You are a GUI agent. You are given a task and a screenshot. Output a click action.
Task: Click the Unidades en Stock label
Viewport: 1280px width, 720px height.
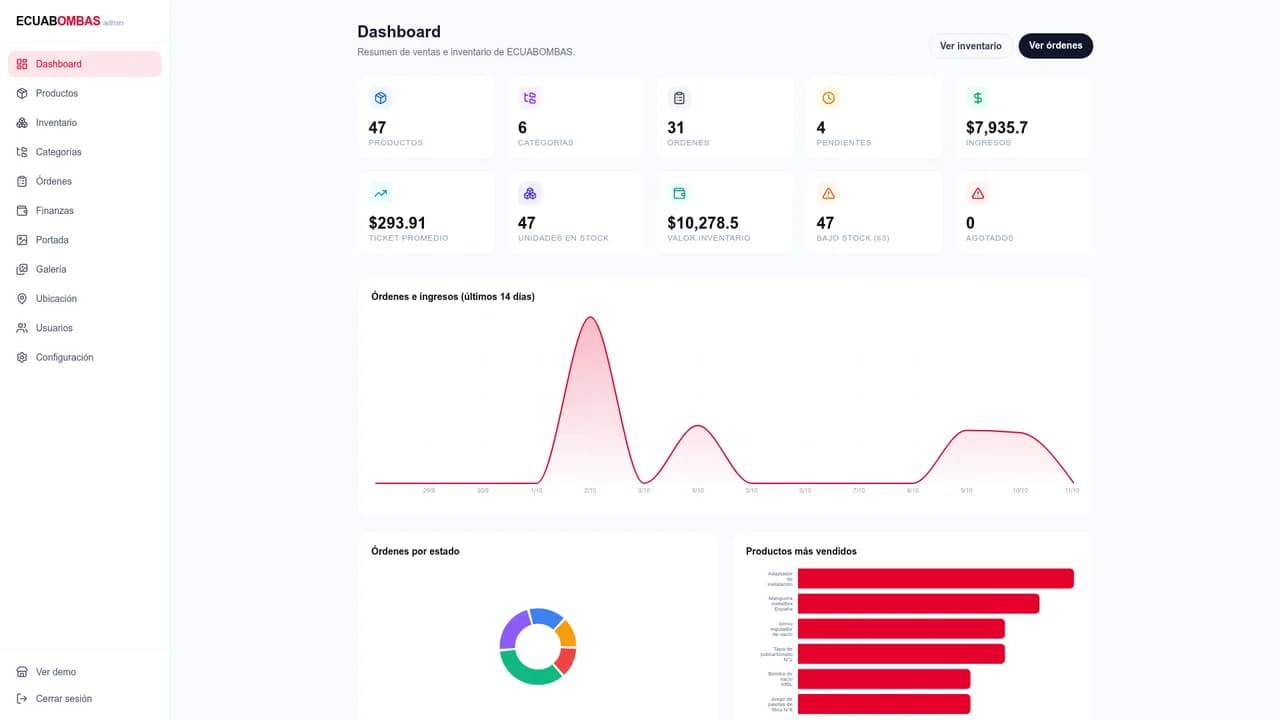coord(563,238)
